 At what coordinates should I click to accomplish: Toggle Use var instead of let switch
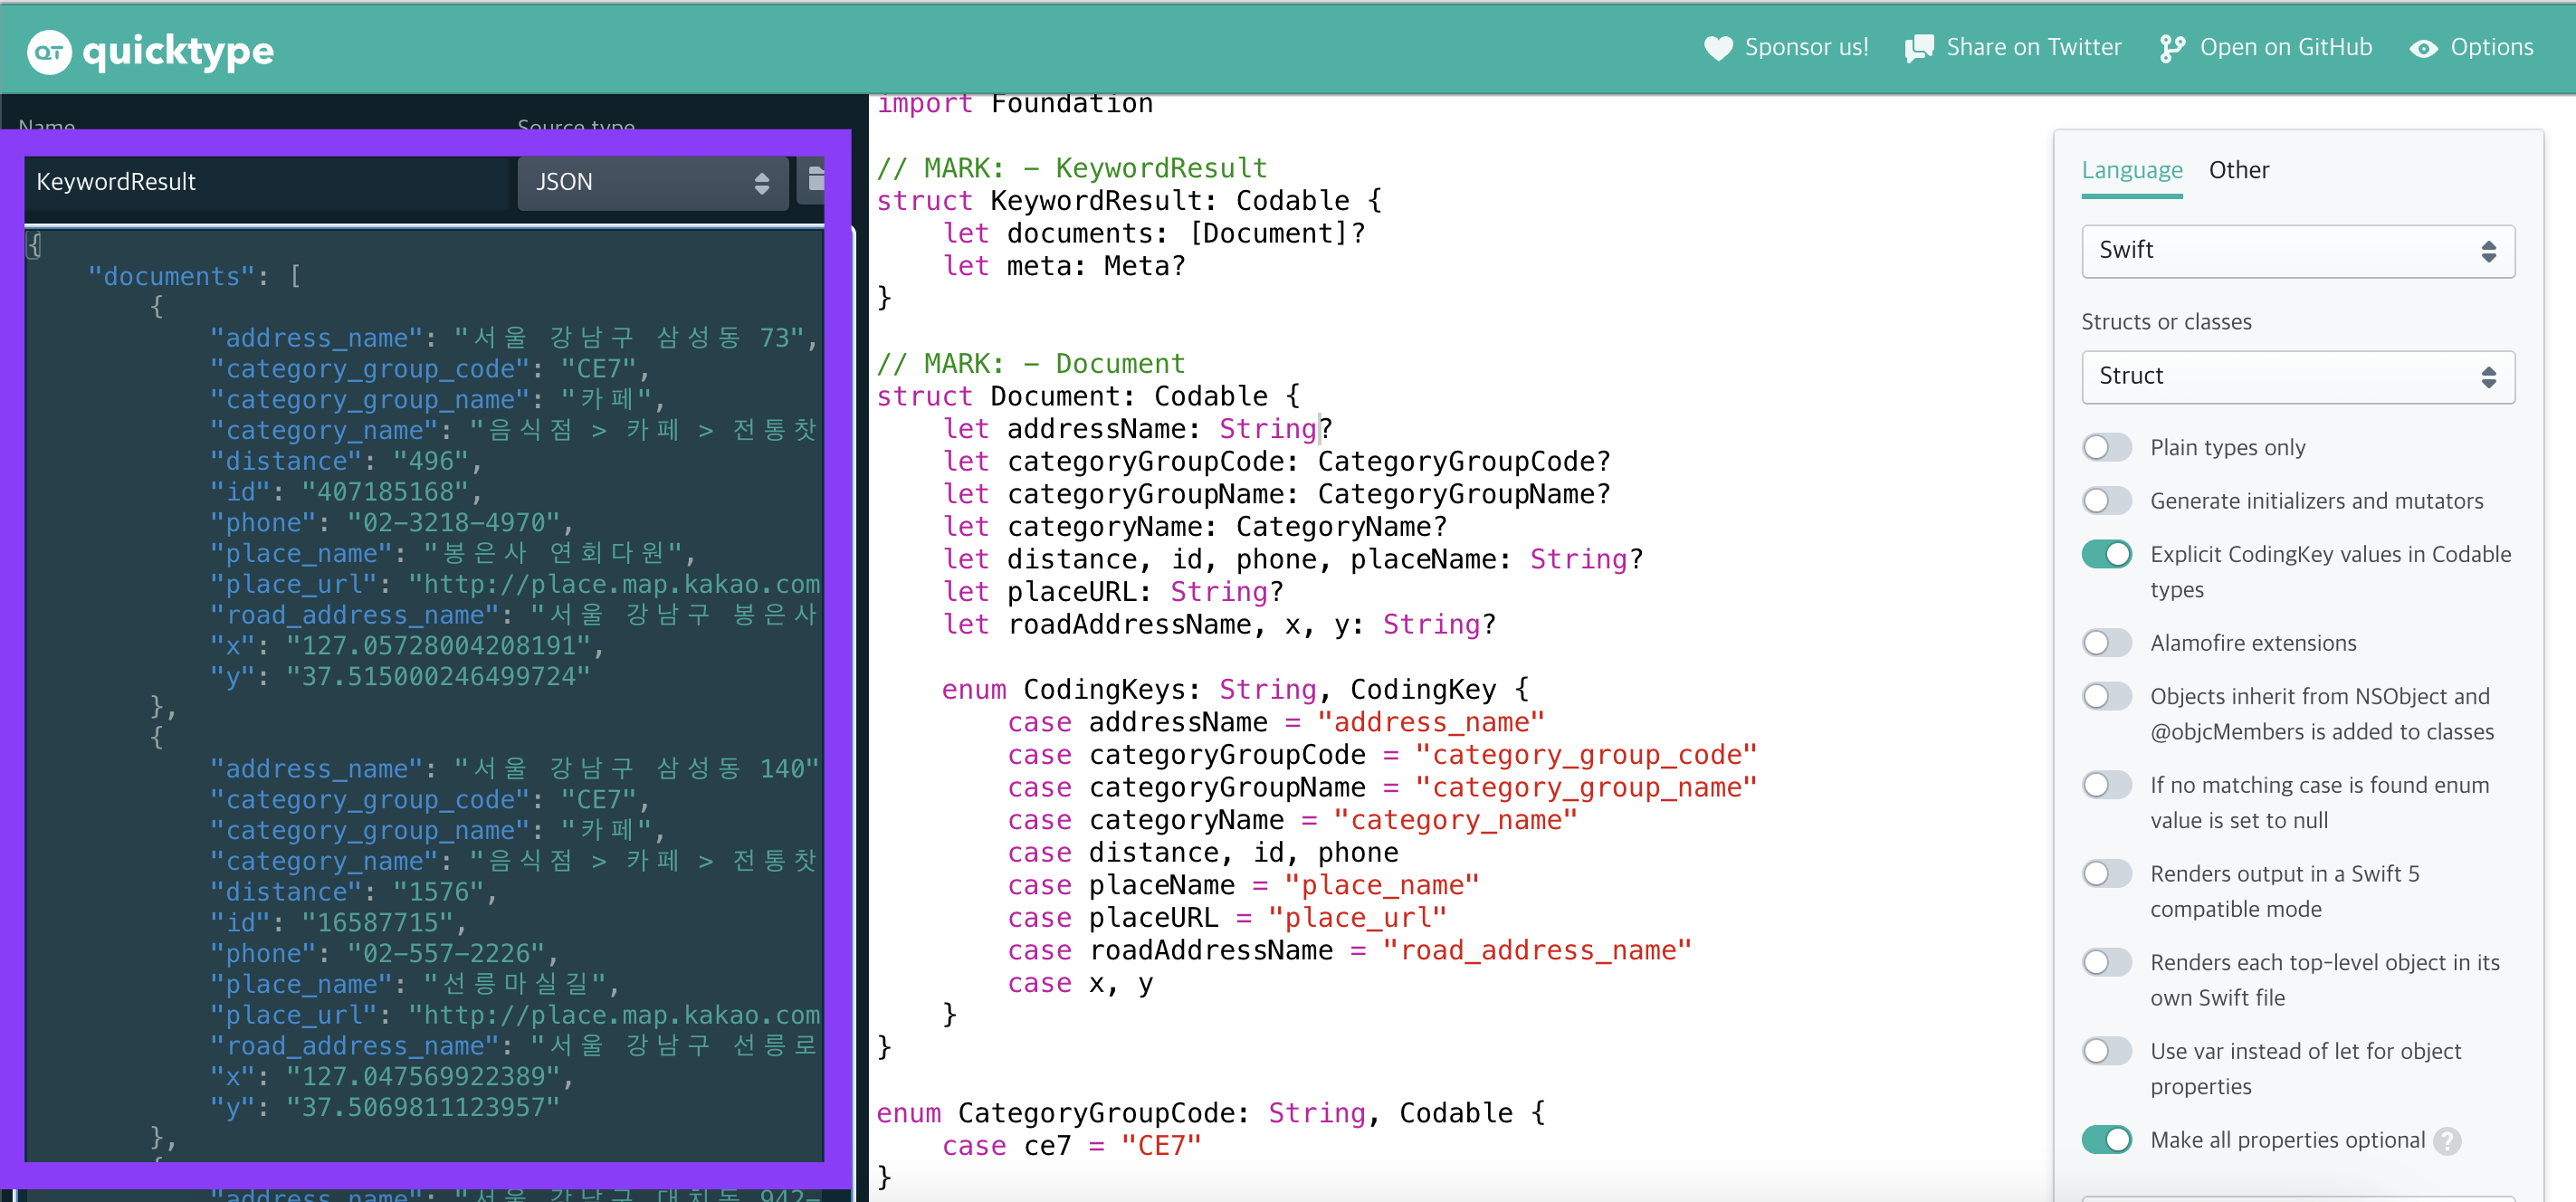[x=2106, y=1051]
